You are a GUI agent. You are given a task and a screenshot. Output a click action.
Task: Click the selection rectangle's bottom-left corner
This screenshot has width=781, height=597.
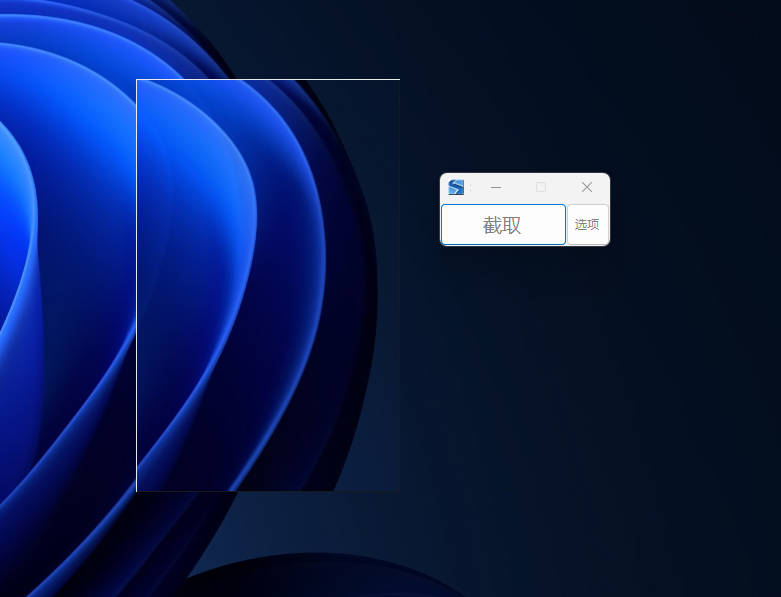click(137, 491)
